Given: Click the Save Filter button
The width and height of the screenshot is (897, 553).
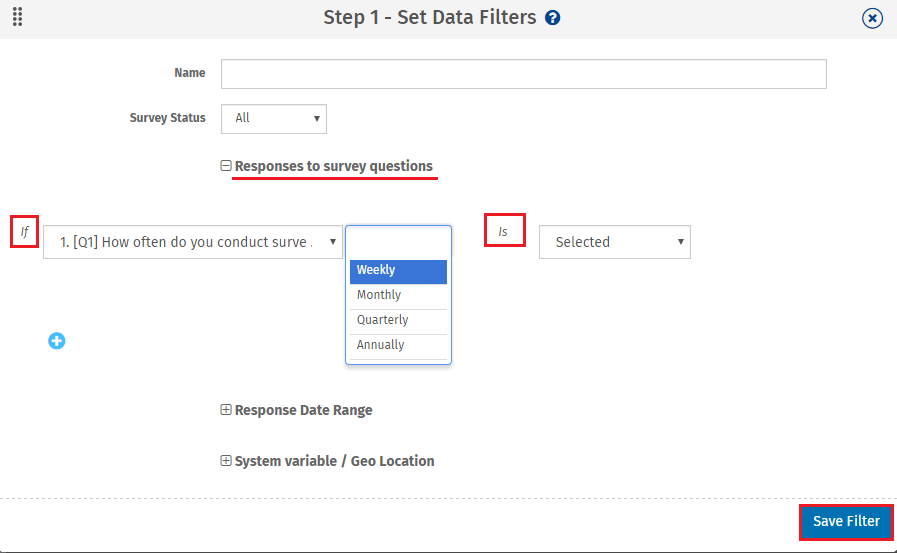Looking at the screenshot, I should [x=846, y=521].
